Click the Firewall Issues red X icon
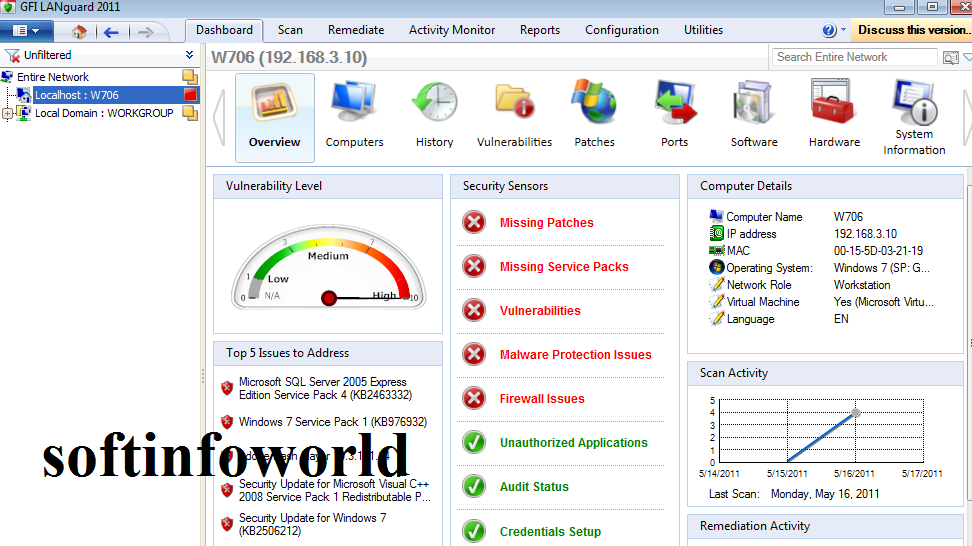 (x=474, y=398)
